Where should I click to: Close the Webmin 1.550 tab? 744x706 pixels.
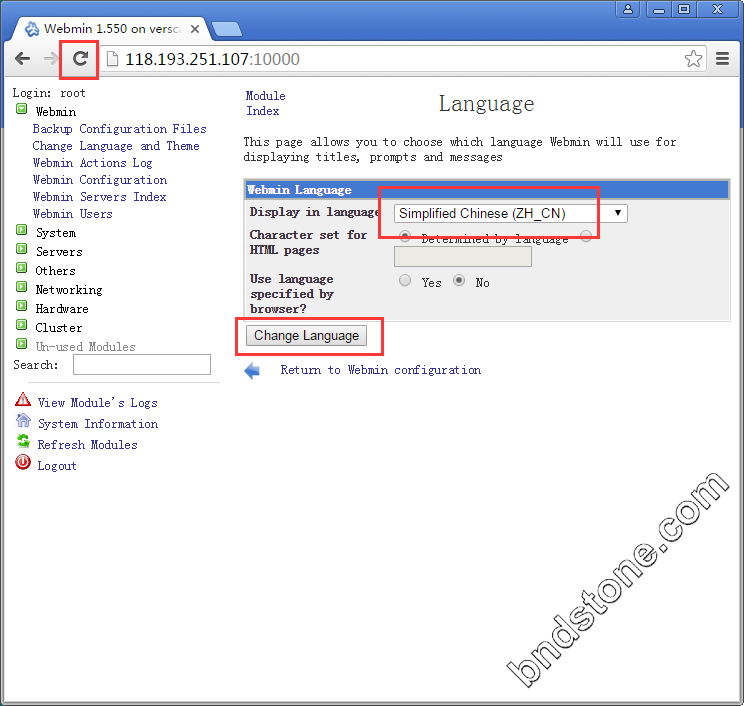(195, 29)
